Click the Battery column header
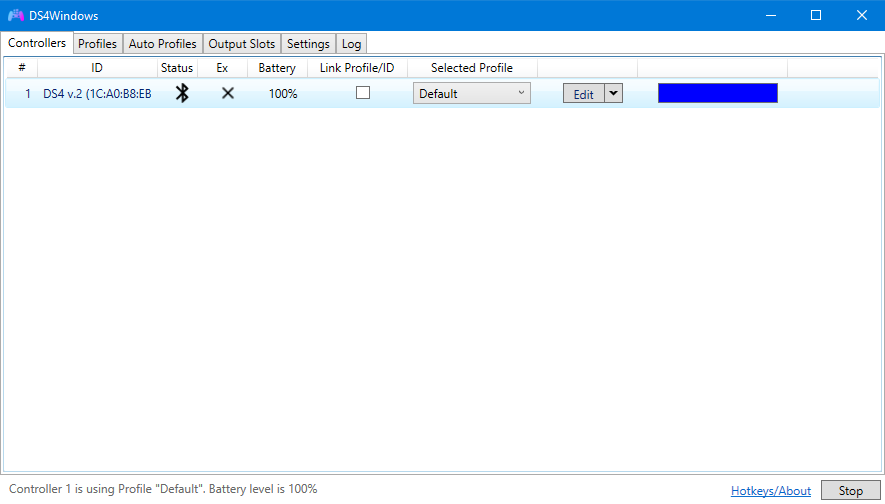Viewport: 885px width, 504px height. pos(277,68)
